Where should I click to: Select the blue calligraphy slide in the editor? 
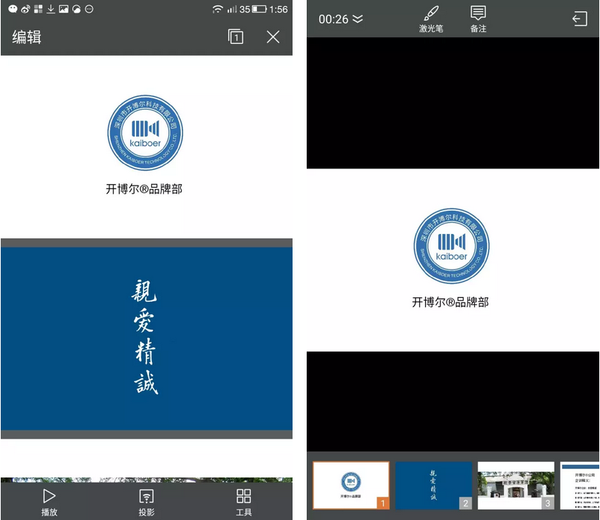tap(146, 338)
